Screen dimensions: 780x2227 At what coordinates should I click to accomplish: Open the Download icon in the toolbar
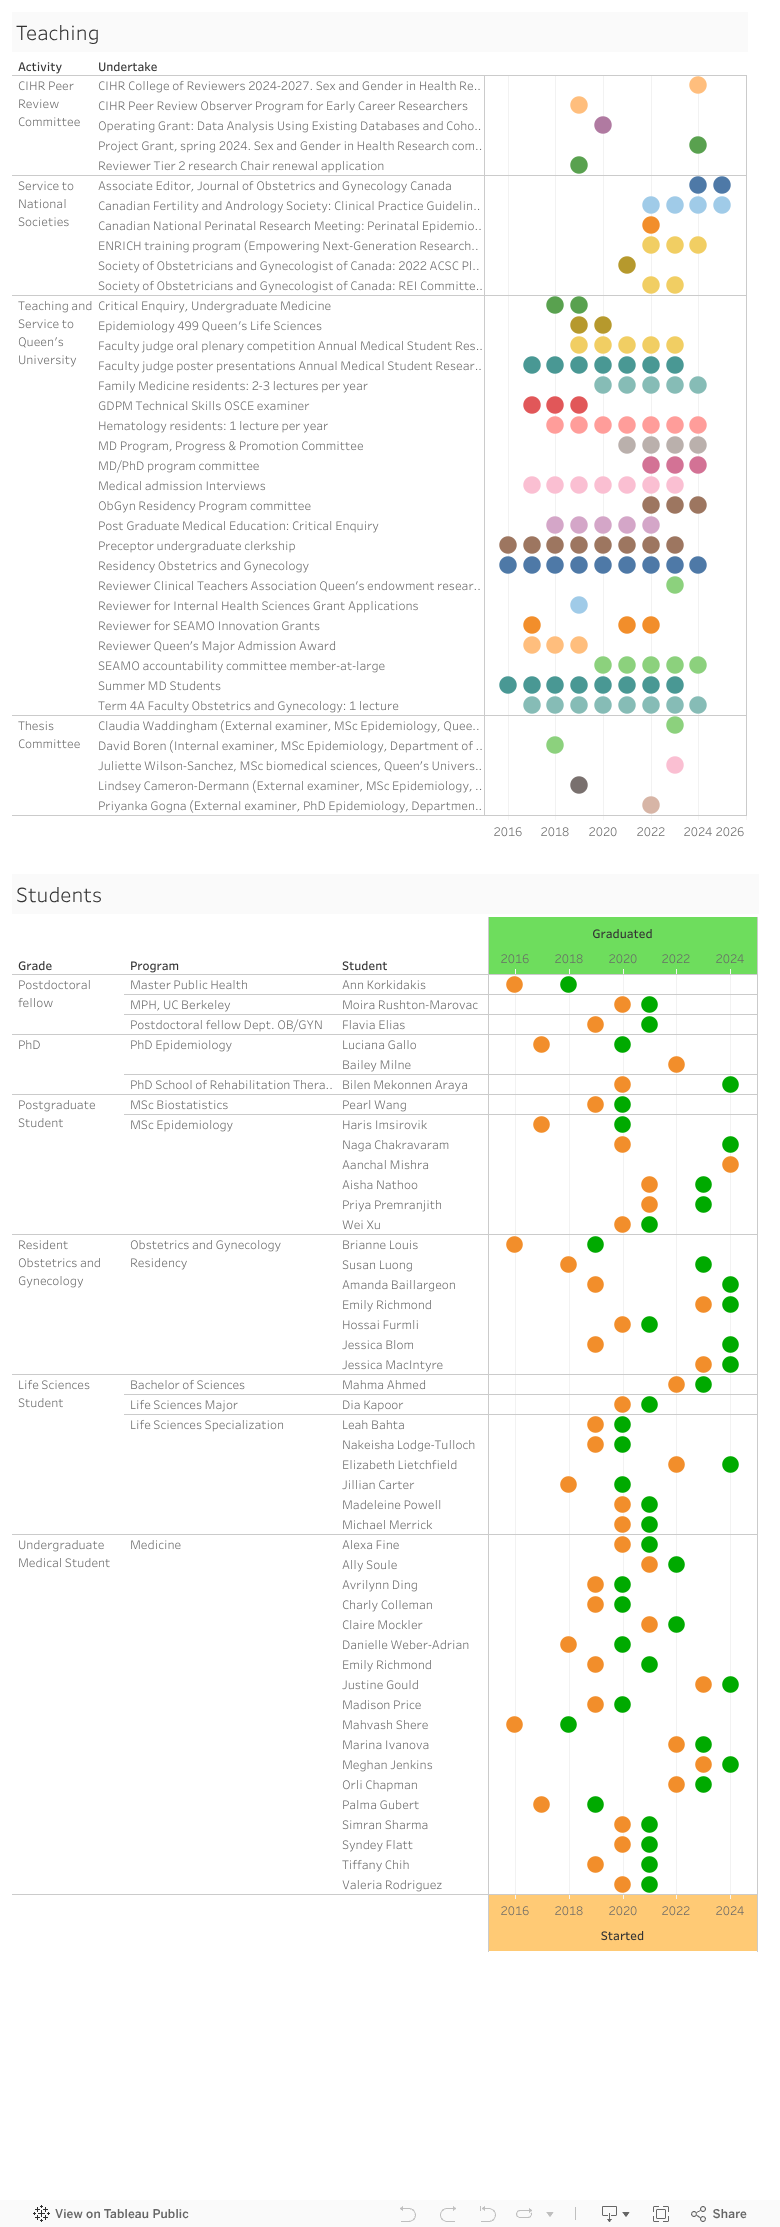pyautogui.click(x=609, y=2213)
